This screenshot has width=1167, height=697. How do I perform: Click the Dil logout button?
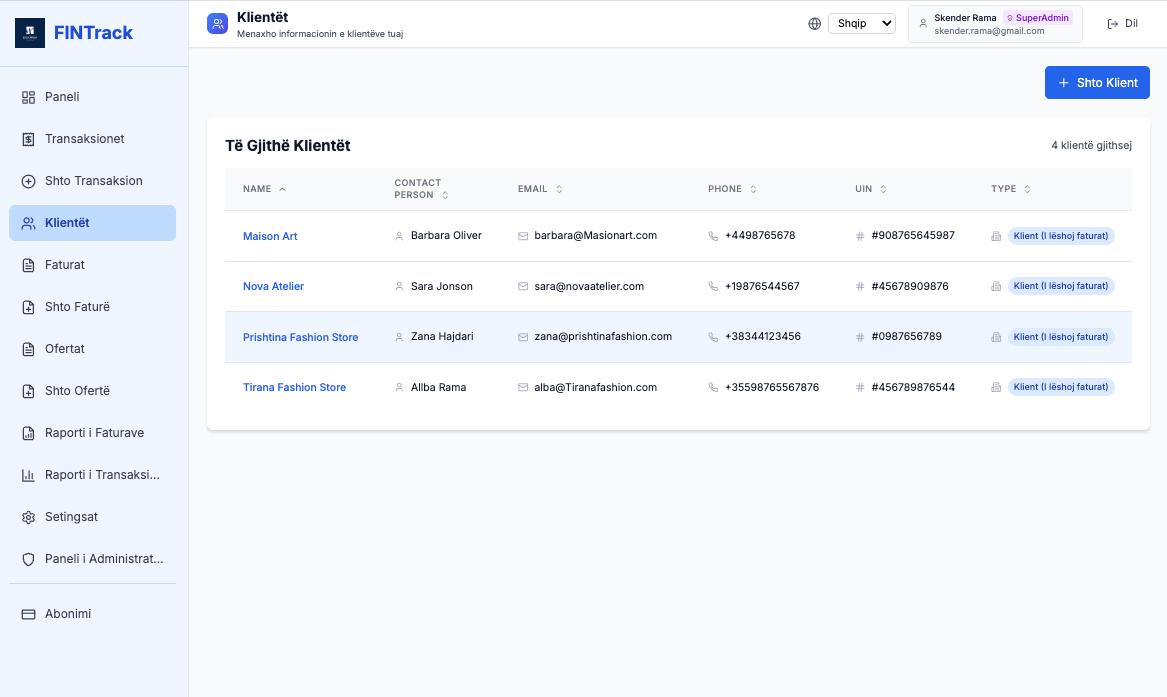(1122, 24)
